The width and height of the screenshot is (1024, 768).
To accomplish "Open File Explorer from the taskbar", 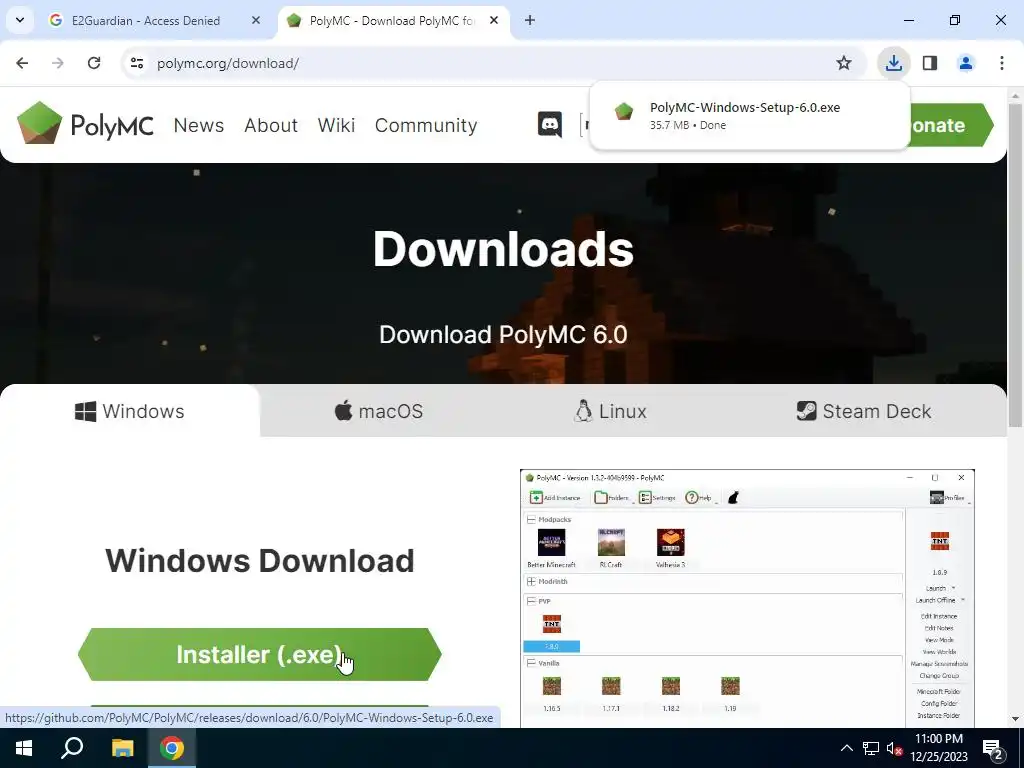I will (x=122, y=748).
